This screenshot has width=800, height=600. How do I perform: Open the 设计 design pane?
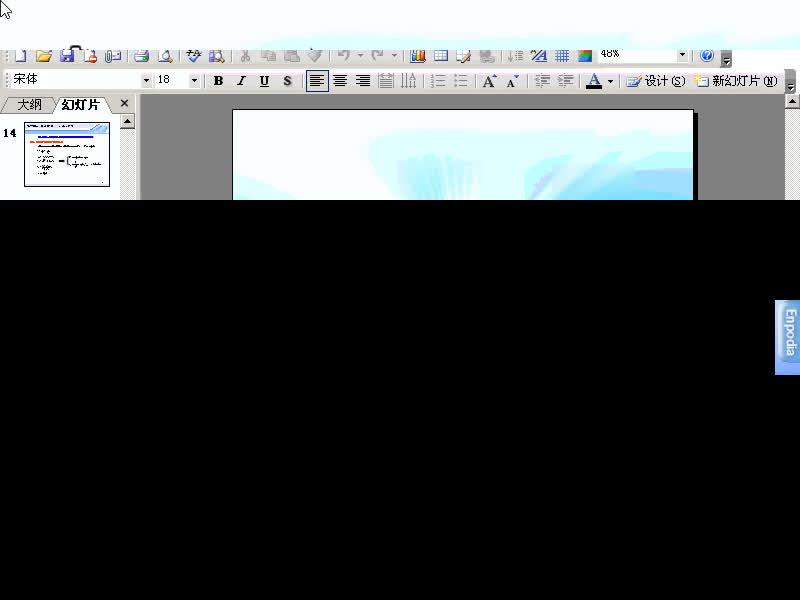tap(656, 81)
